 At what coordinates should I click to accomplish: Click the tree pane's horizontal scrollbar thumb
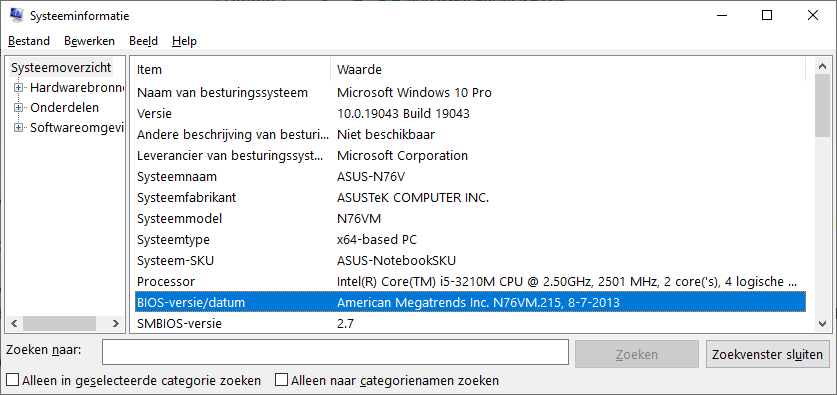59,323
